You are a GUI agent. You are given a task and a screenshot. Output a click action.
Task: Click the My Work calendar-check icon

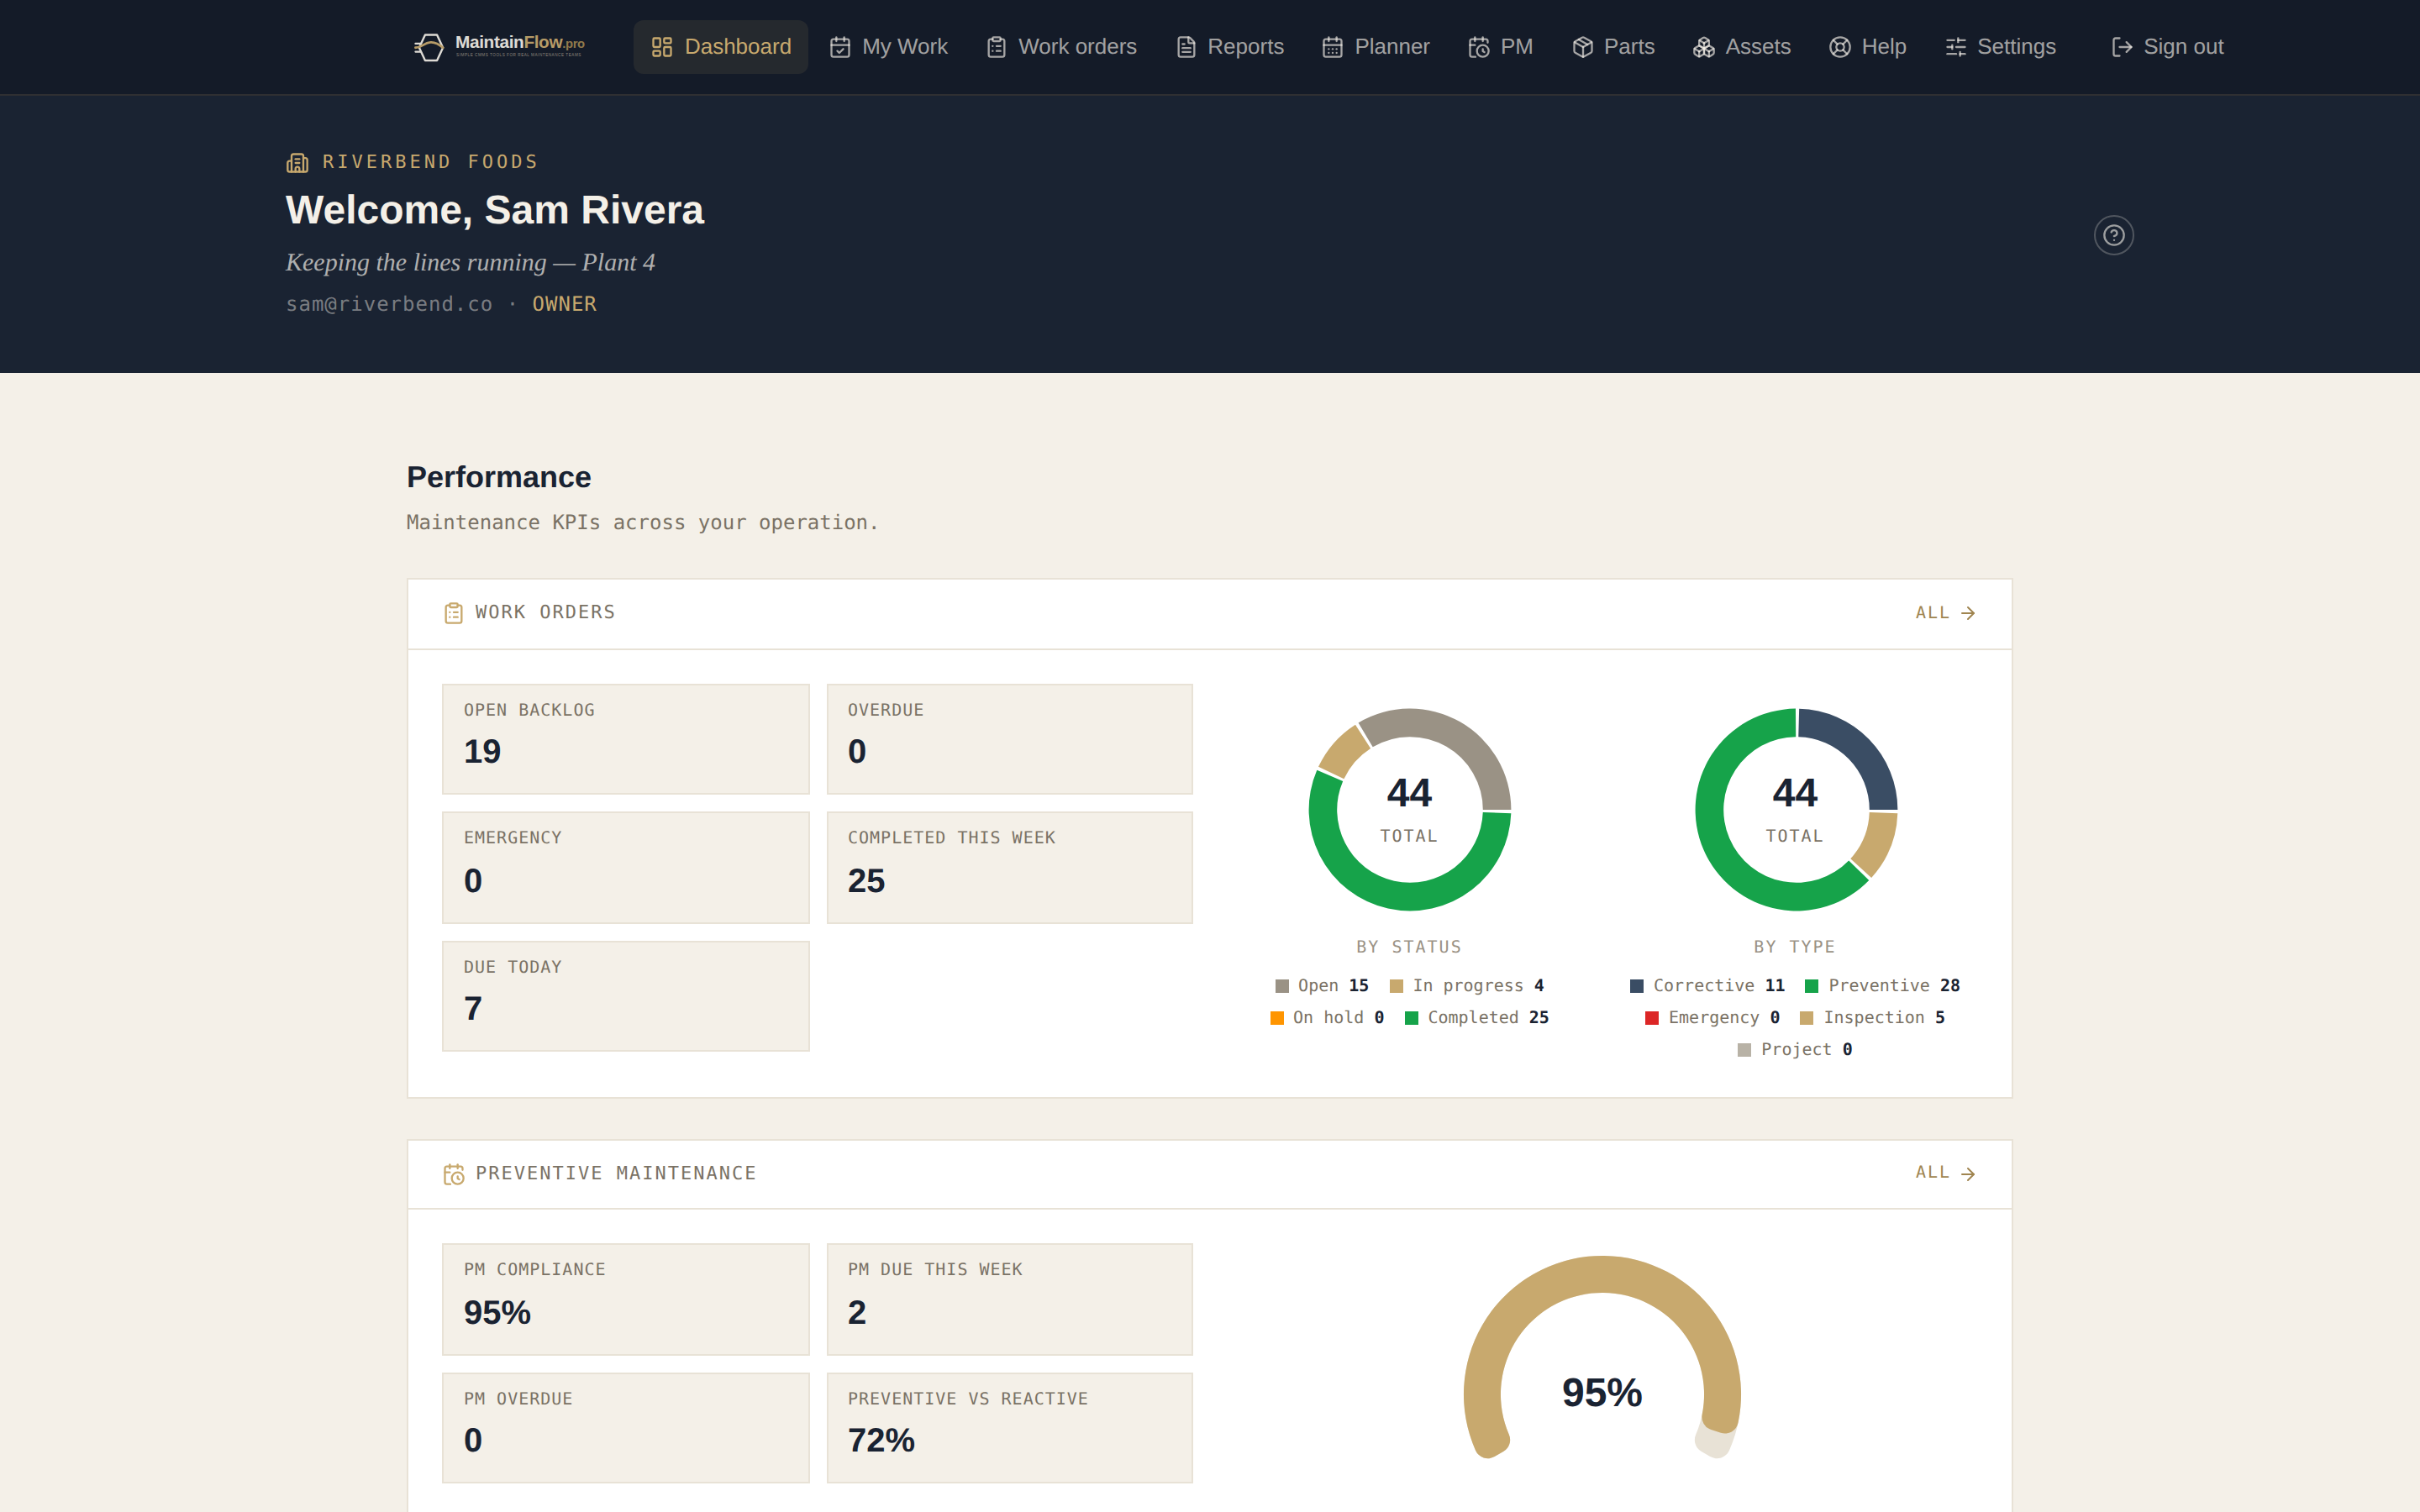(840, 47)
